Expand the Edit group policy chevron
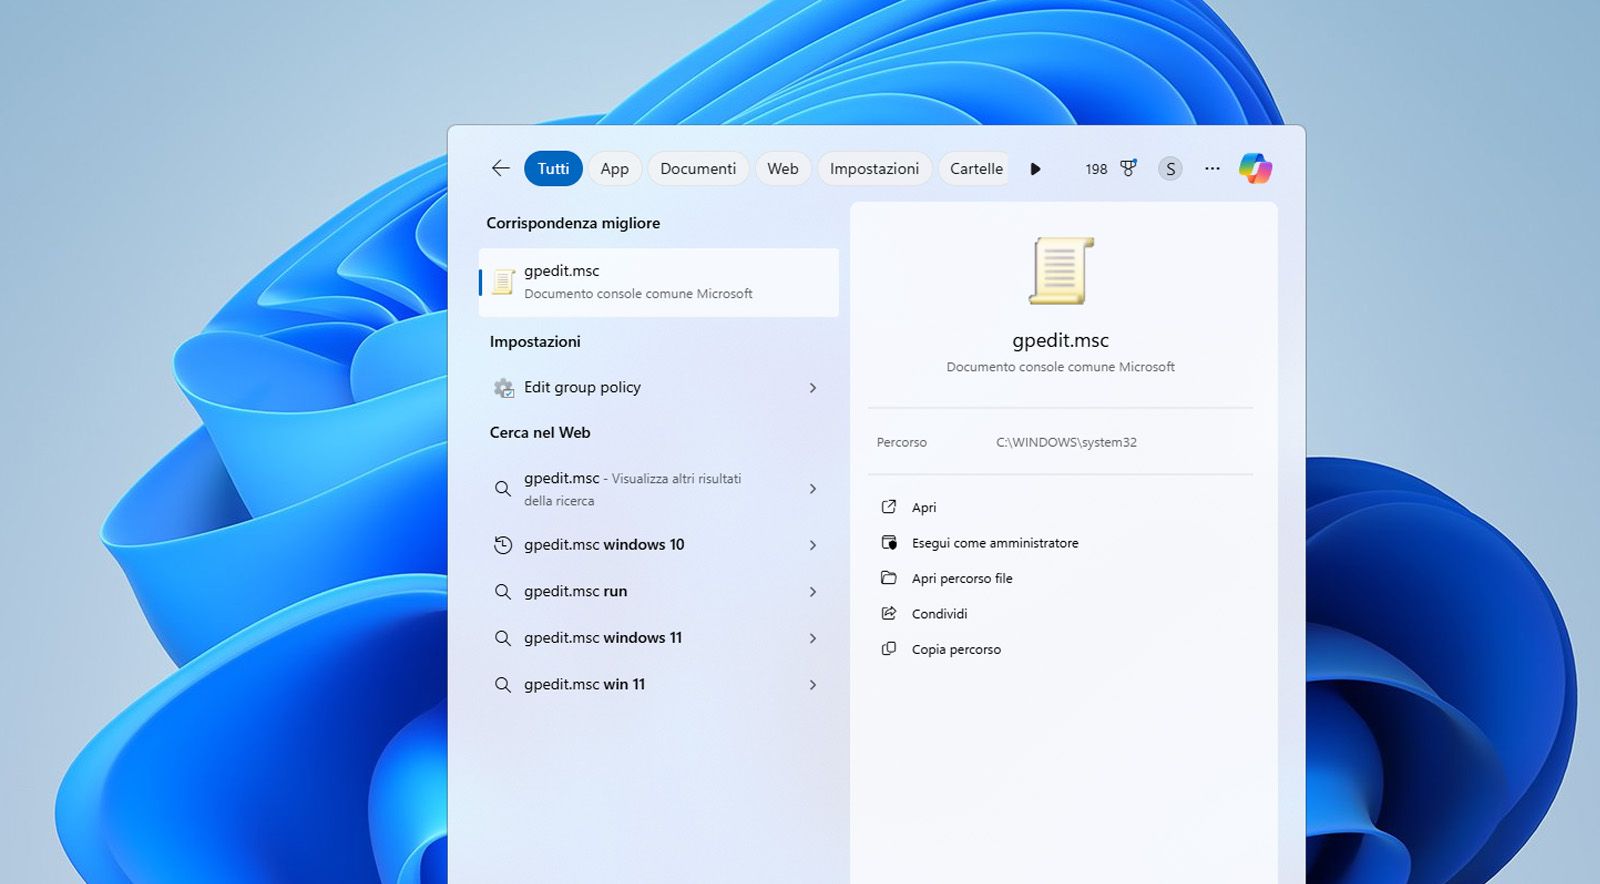 point(813,388)
